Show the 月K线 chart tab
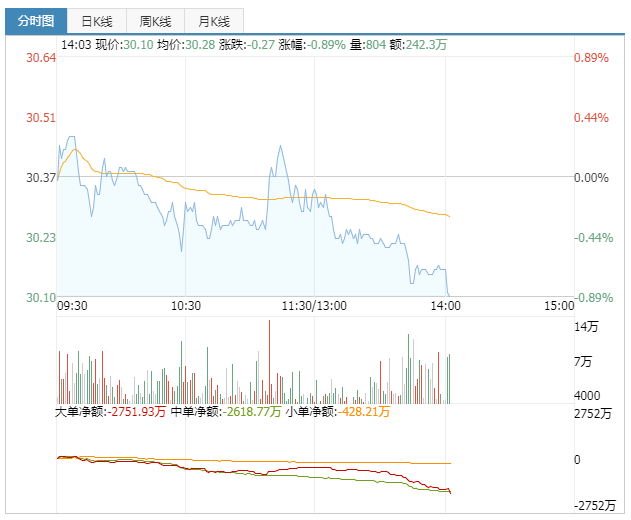This screenshot has height=520, width=631. (213, 21)
